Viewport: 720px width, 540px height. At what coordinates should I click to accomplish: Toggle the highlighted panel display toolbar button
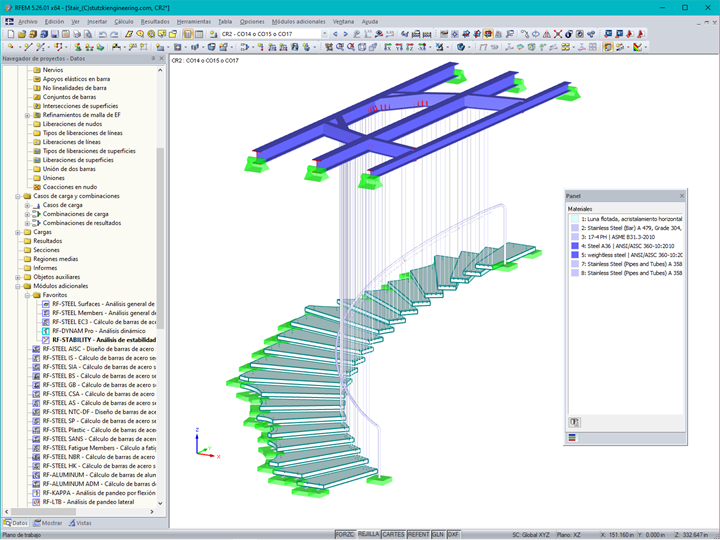click(608, 47)
